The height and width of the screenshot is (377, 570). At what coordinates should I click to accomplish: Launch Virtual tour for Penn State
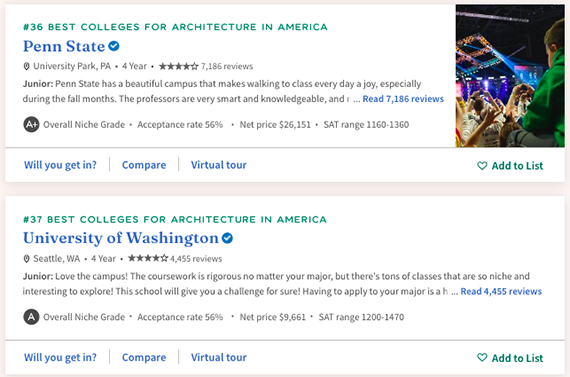click(219, 165)
